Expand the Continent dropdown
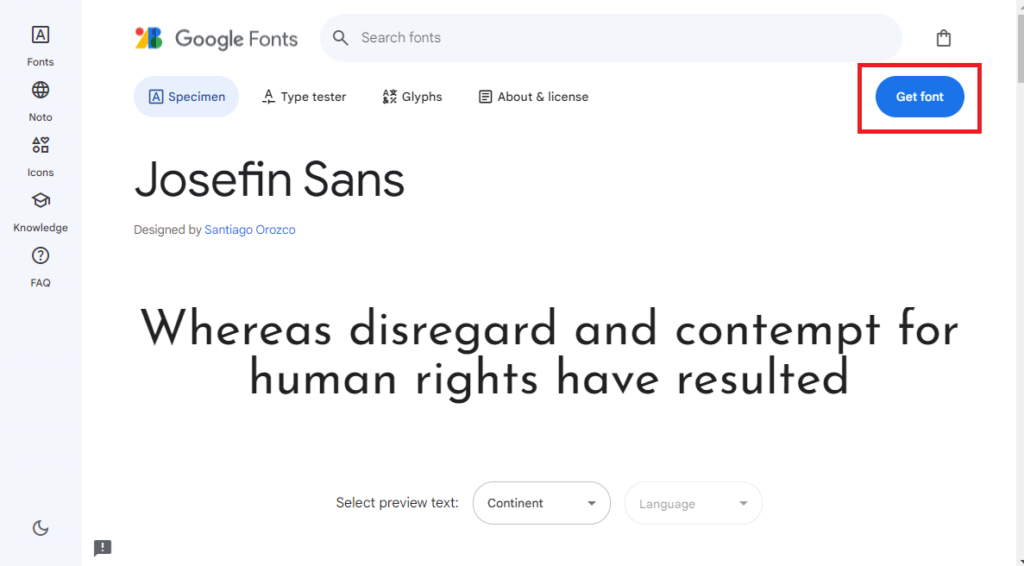Image resolution: width=1024 pixels, height=566 pixels. click(x=541, y=503)
